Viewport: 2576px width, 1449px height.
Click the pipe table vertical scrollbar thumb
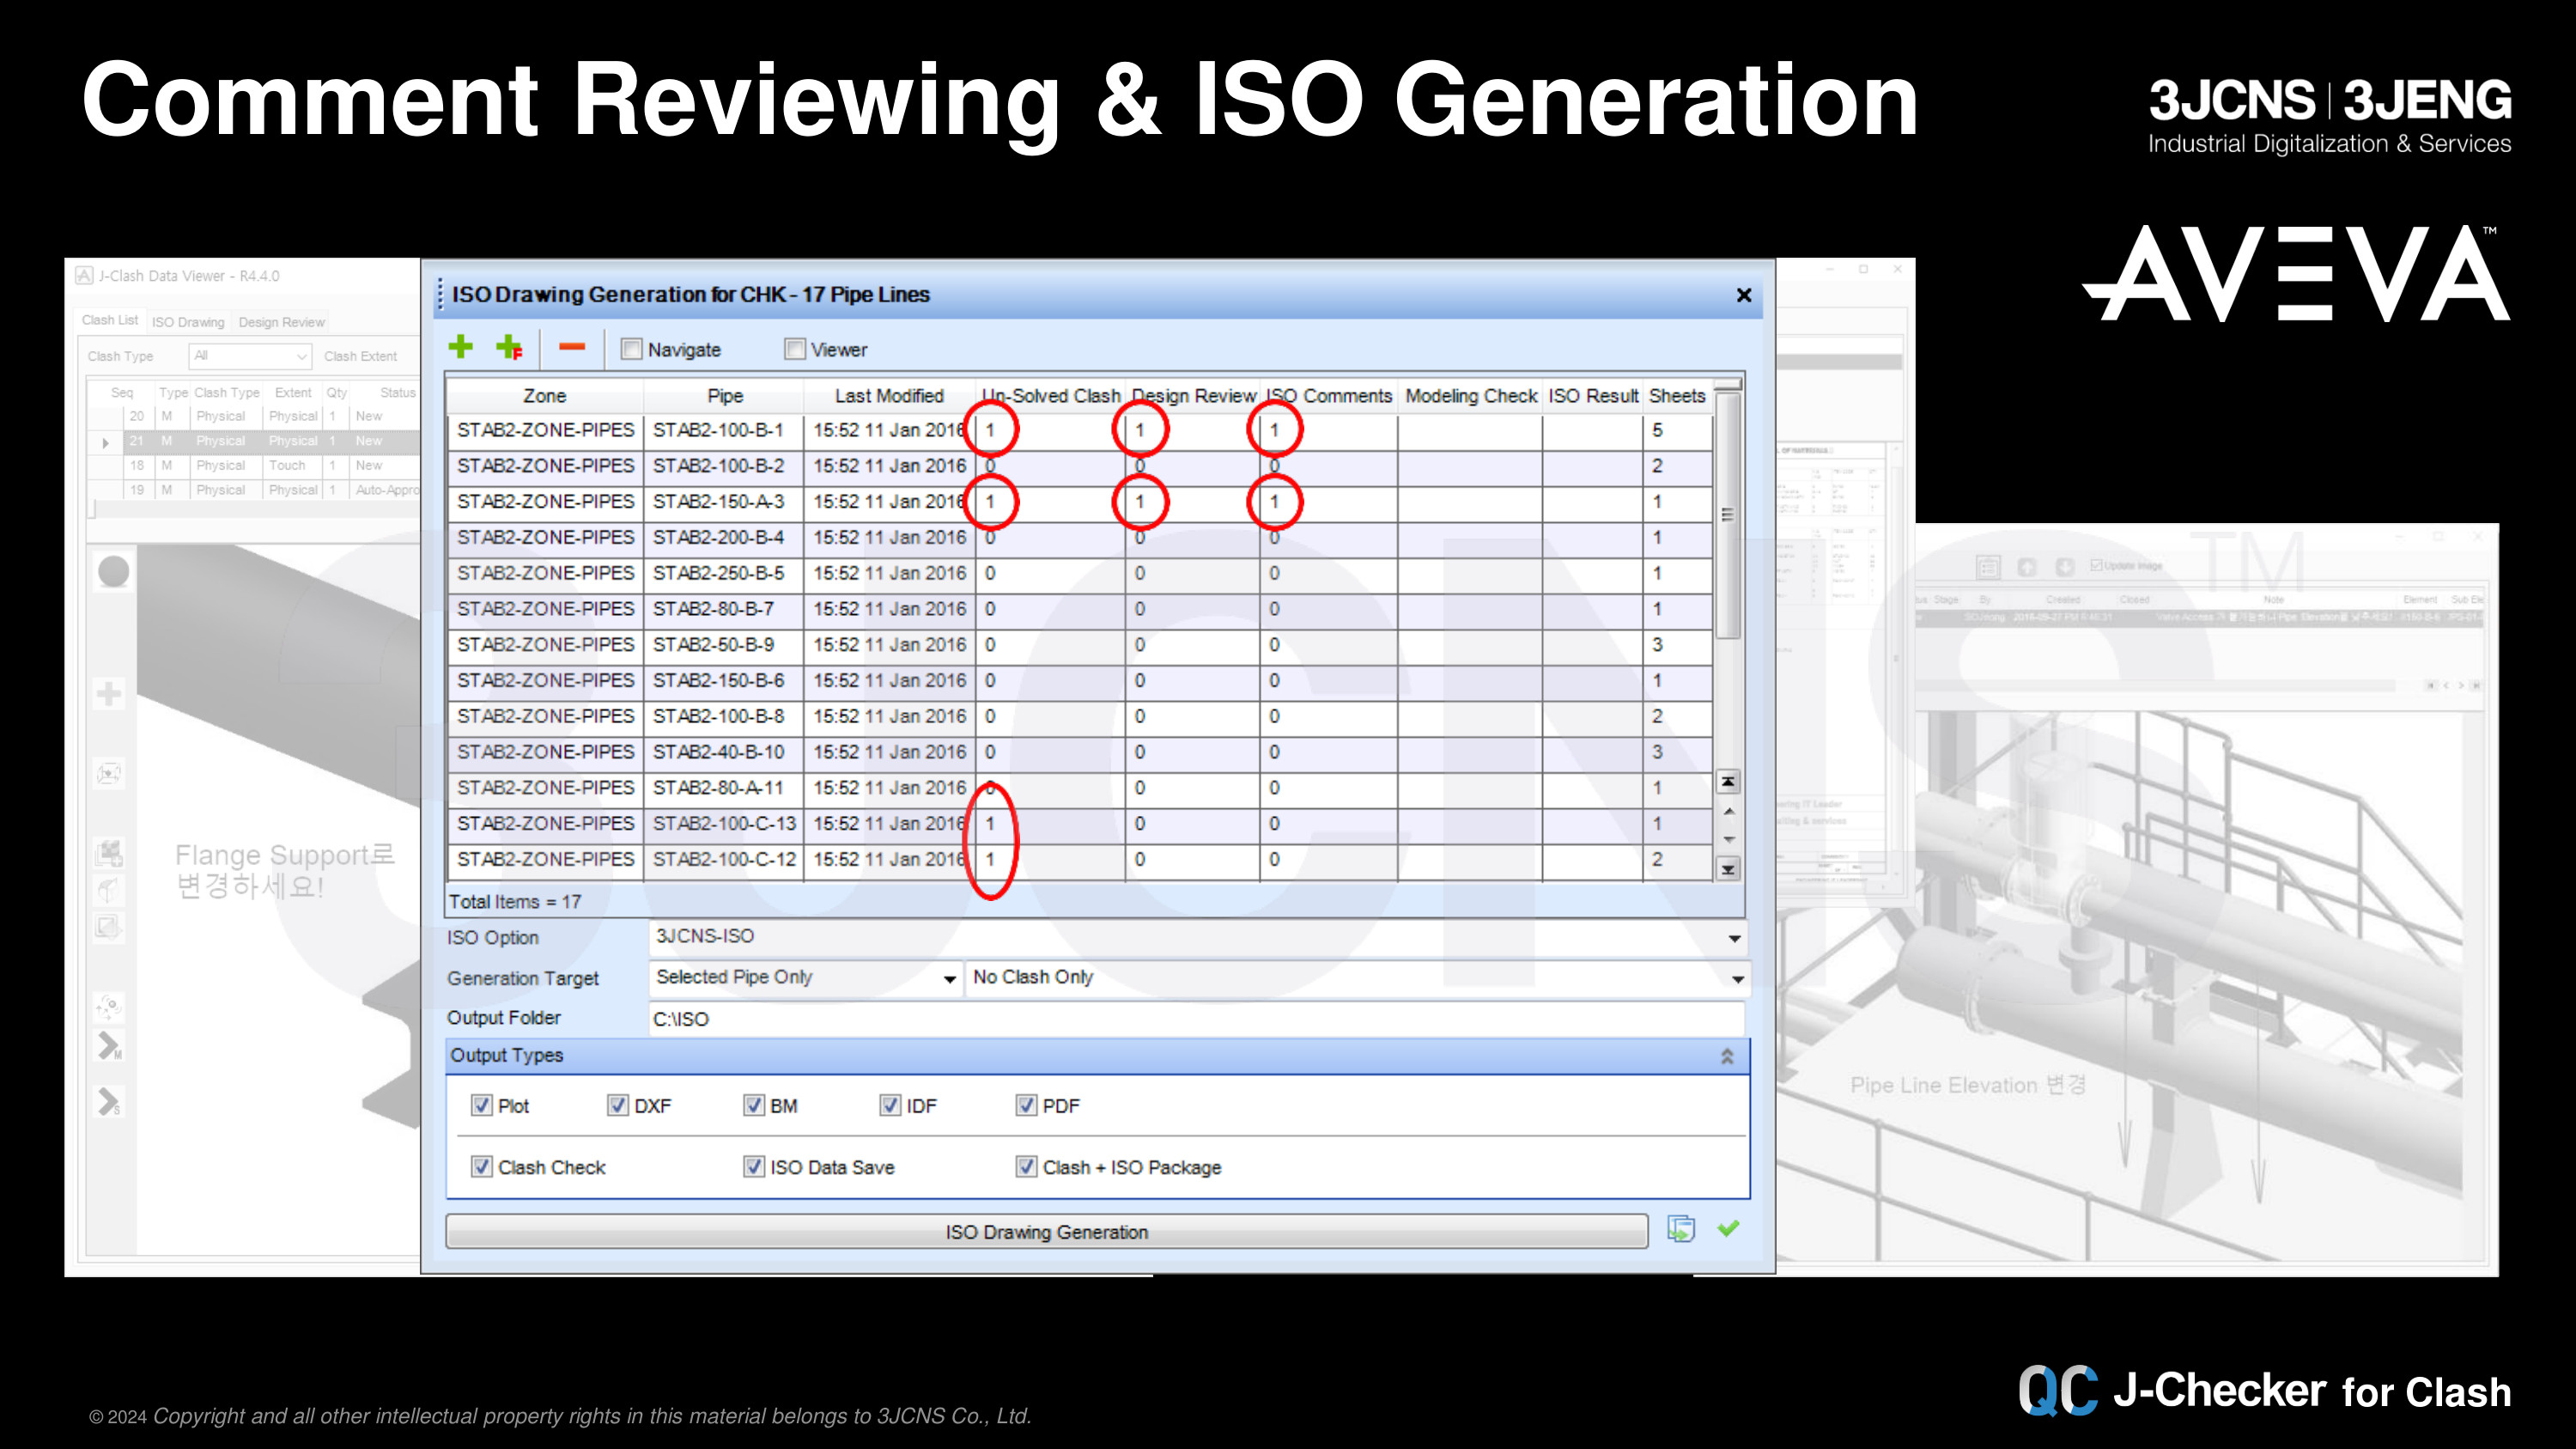[x=1727, y=515]
